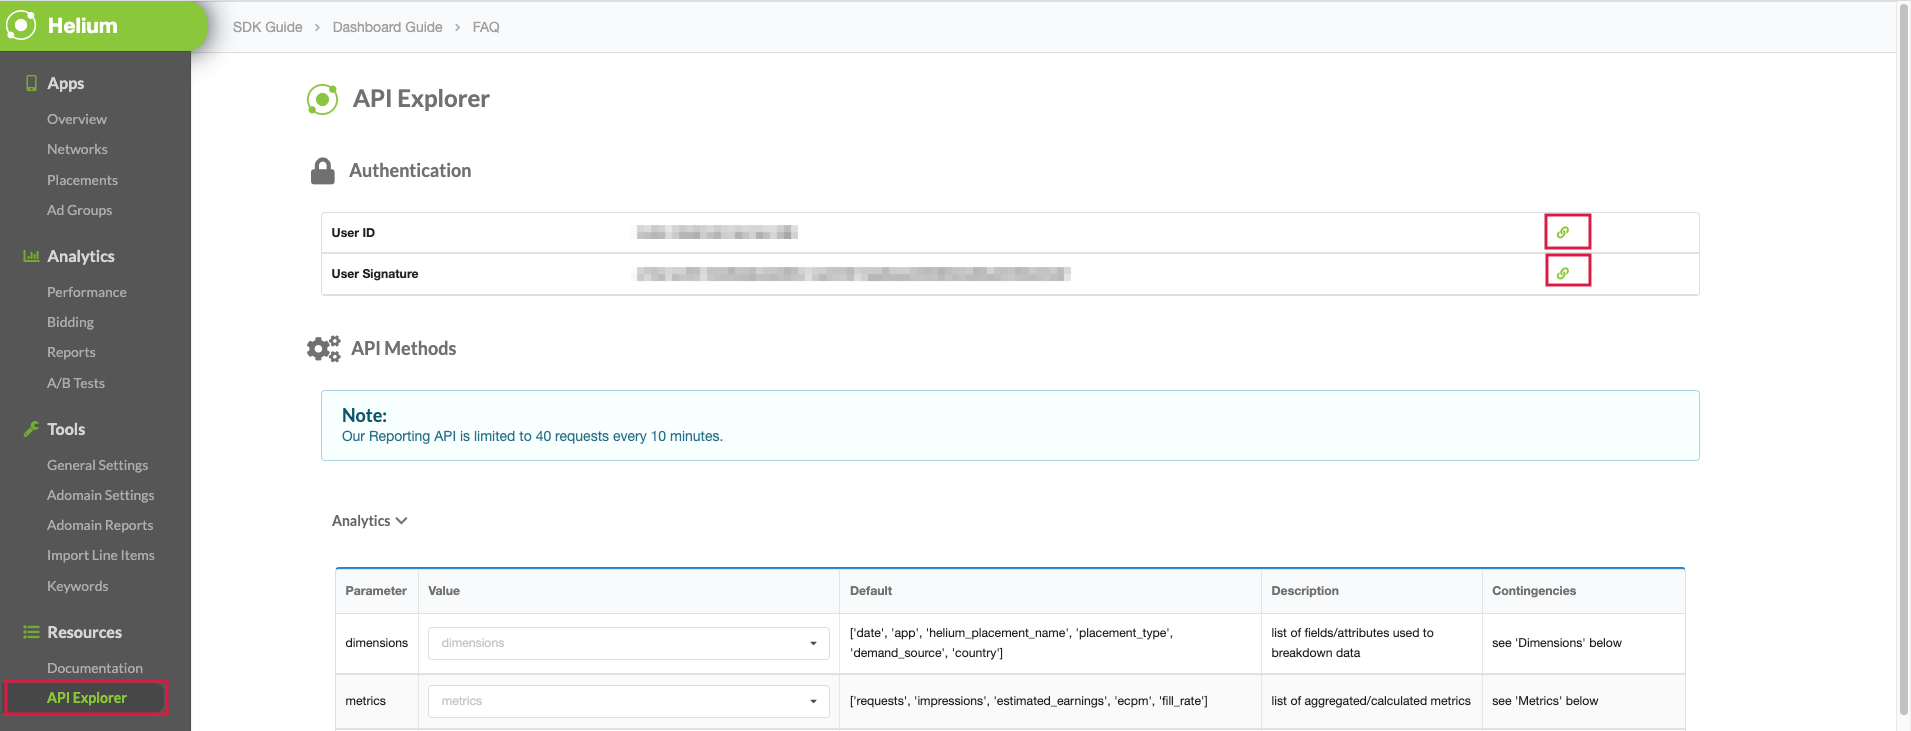The width and height of the screenshot is (1911, 731).
Task: Click the page vertical scrollbar
Action: pos(1902,360)
